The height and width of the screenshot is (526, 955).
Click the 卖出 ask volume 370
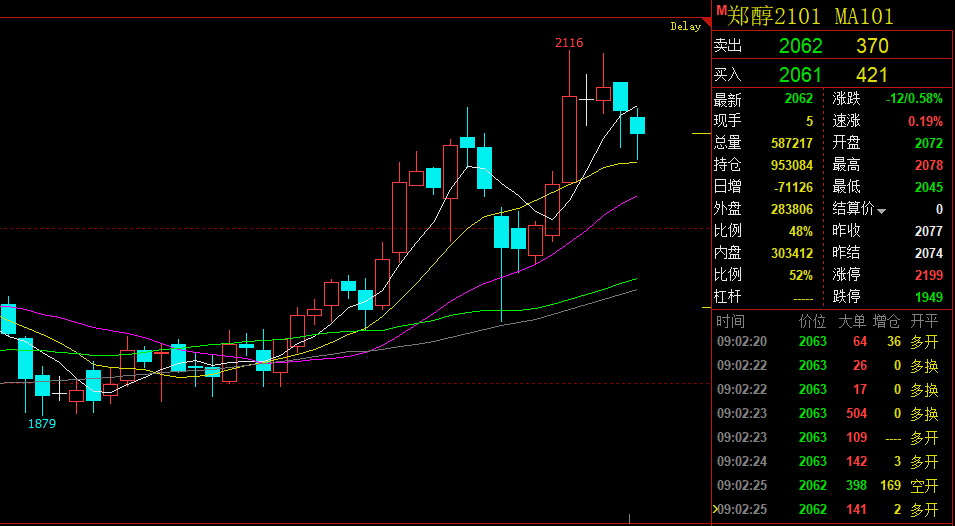coord(872,46)
